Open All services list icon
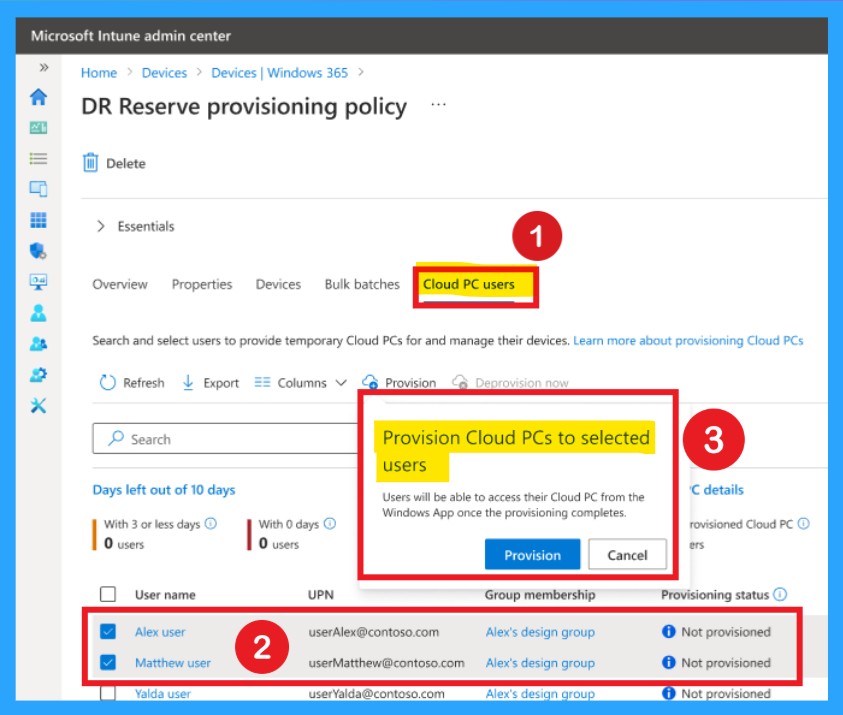Screen dimensions: 843x715 coord(38,159)
